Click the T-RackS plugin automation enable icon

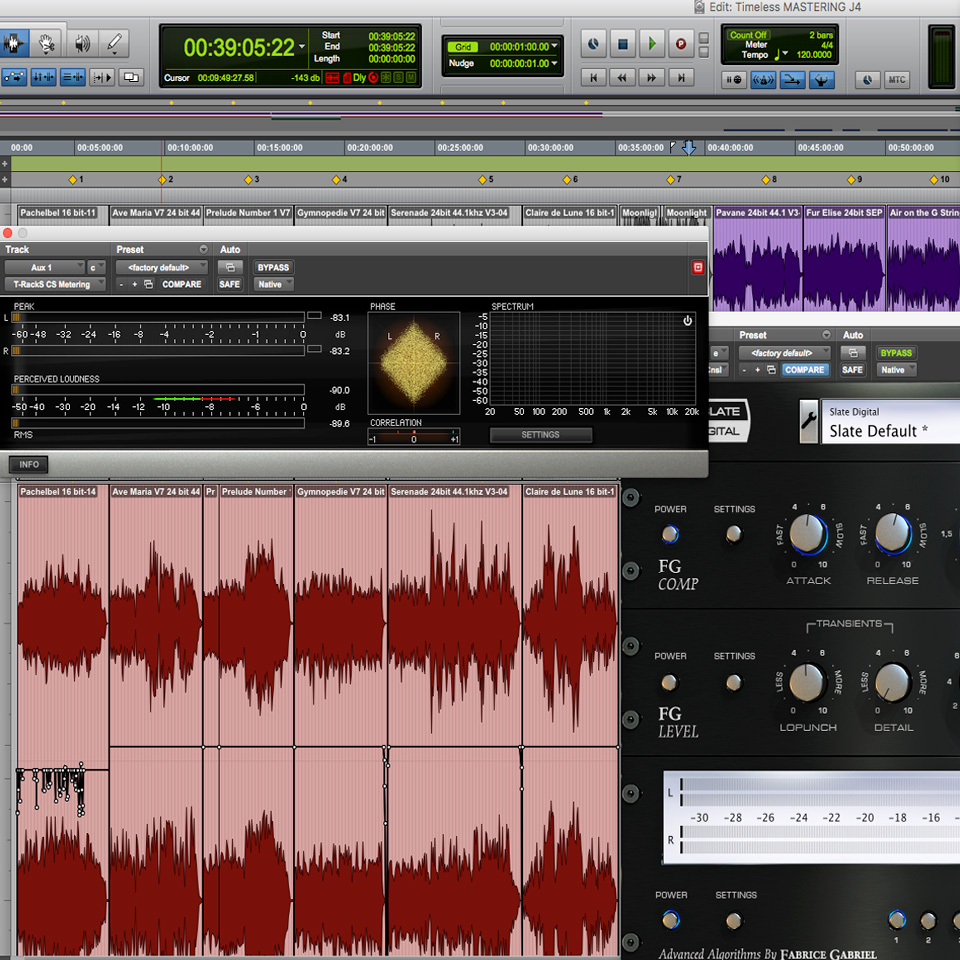[x=230, y=268]
